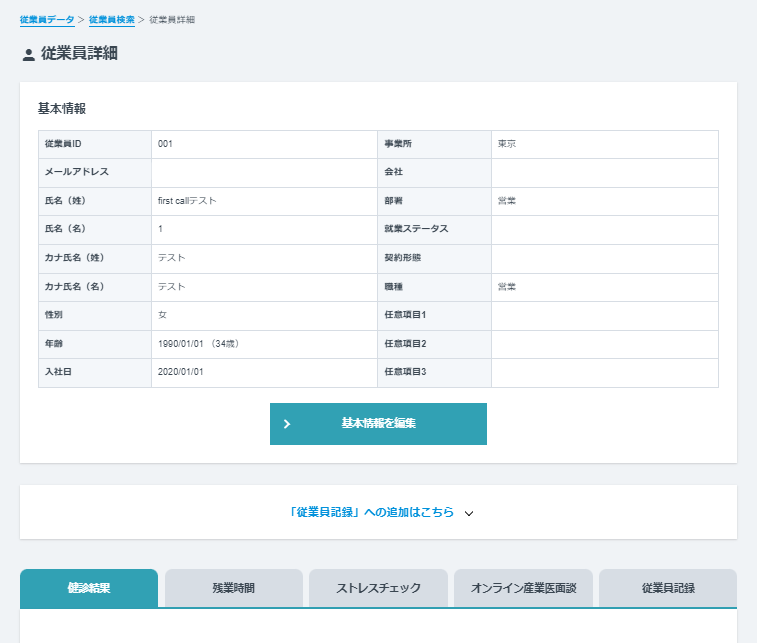The width and height of the screenshot is (757, 643).
Task: Click the person icon beside 従業員詳細 heading
Action: 28,55
